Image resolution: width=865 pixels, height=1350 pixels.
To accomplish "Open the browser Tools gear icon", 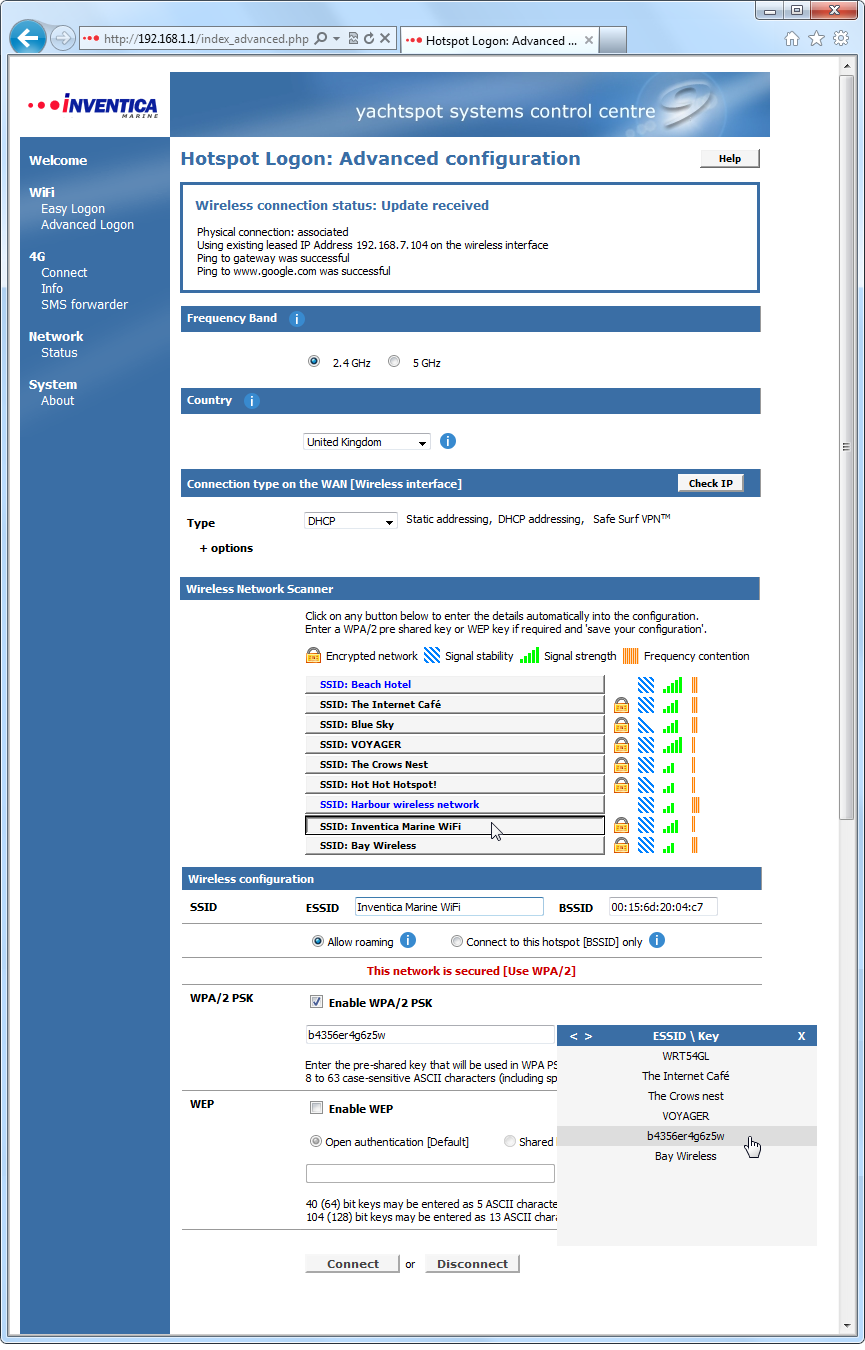I will (x=840, y=39).
